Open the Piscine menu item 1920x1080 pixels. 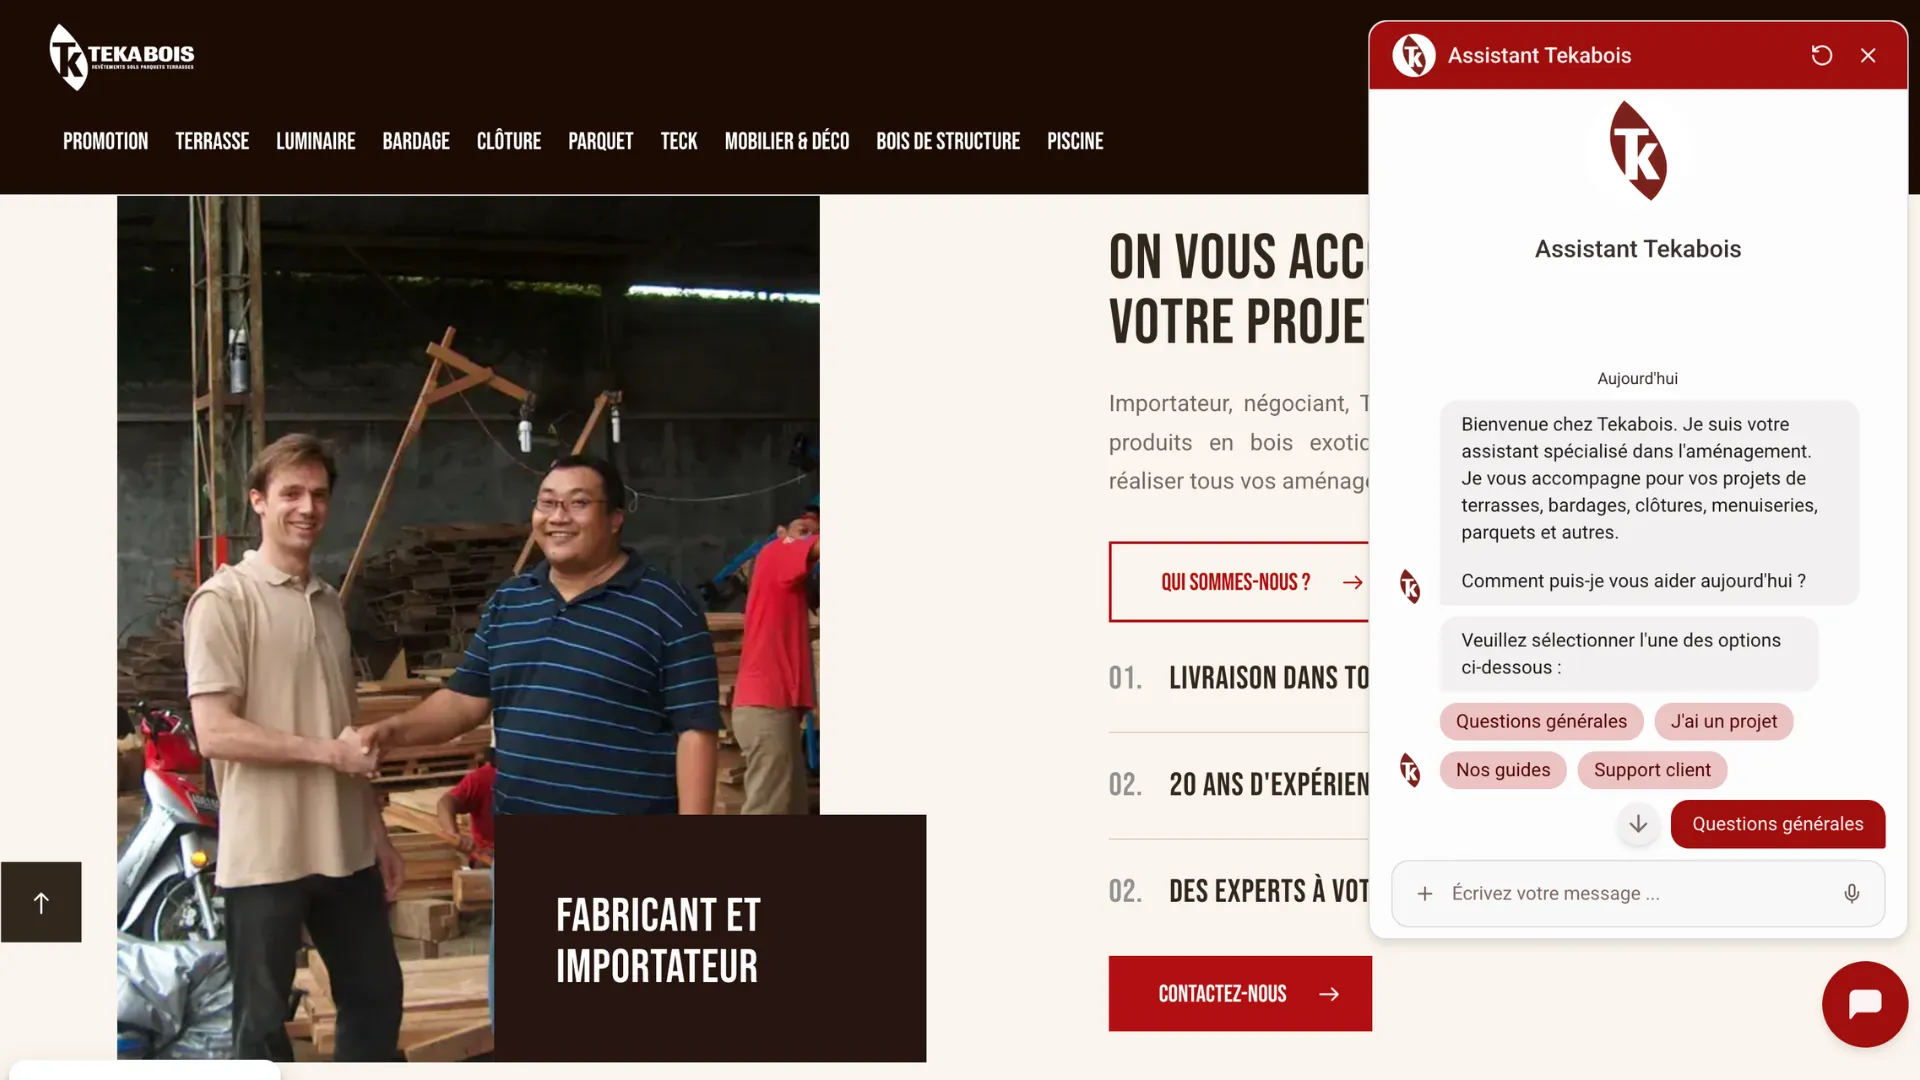(1075, 141)
